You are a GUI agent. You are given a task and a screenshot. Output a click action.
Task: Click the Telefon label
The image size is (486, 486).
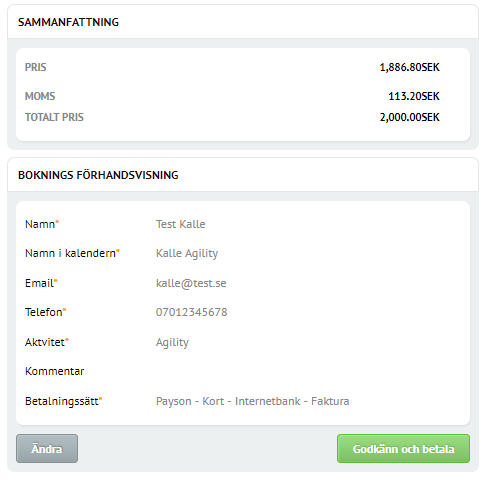click(x=46, y=312)
